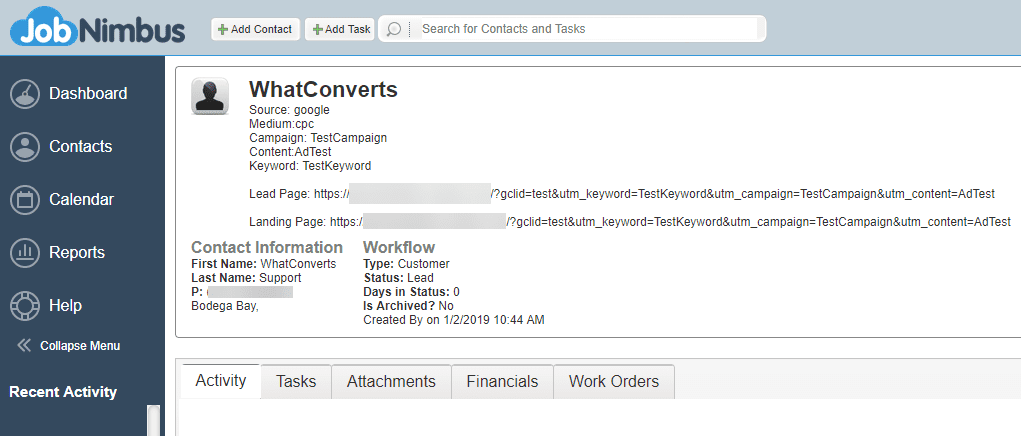Click the Landing Page URL text
1021x436 pixels.
630,222
